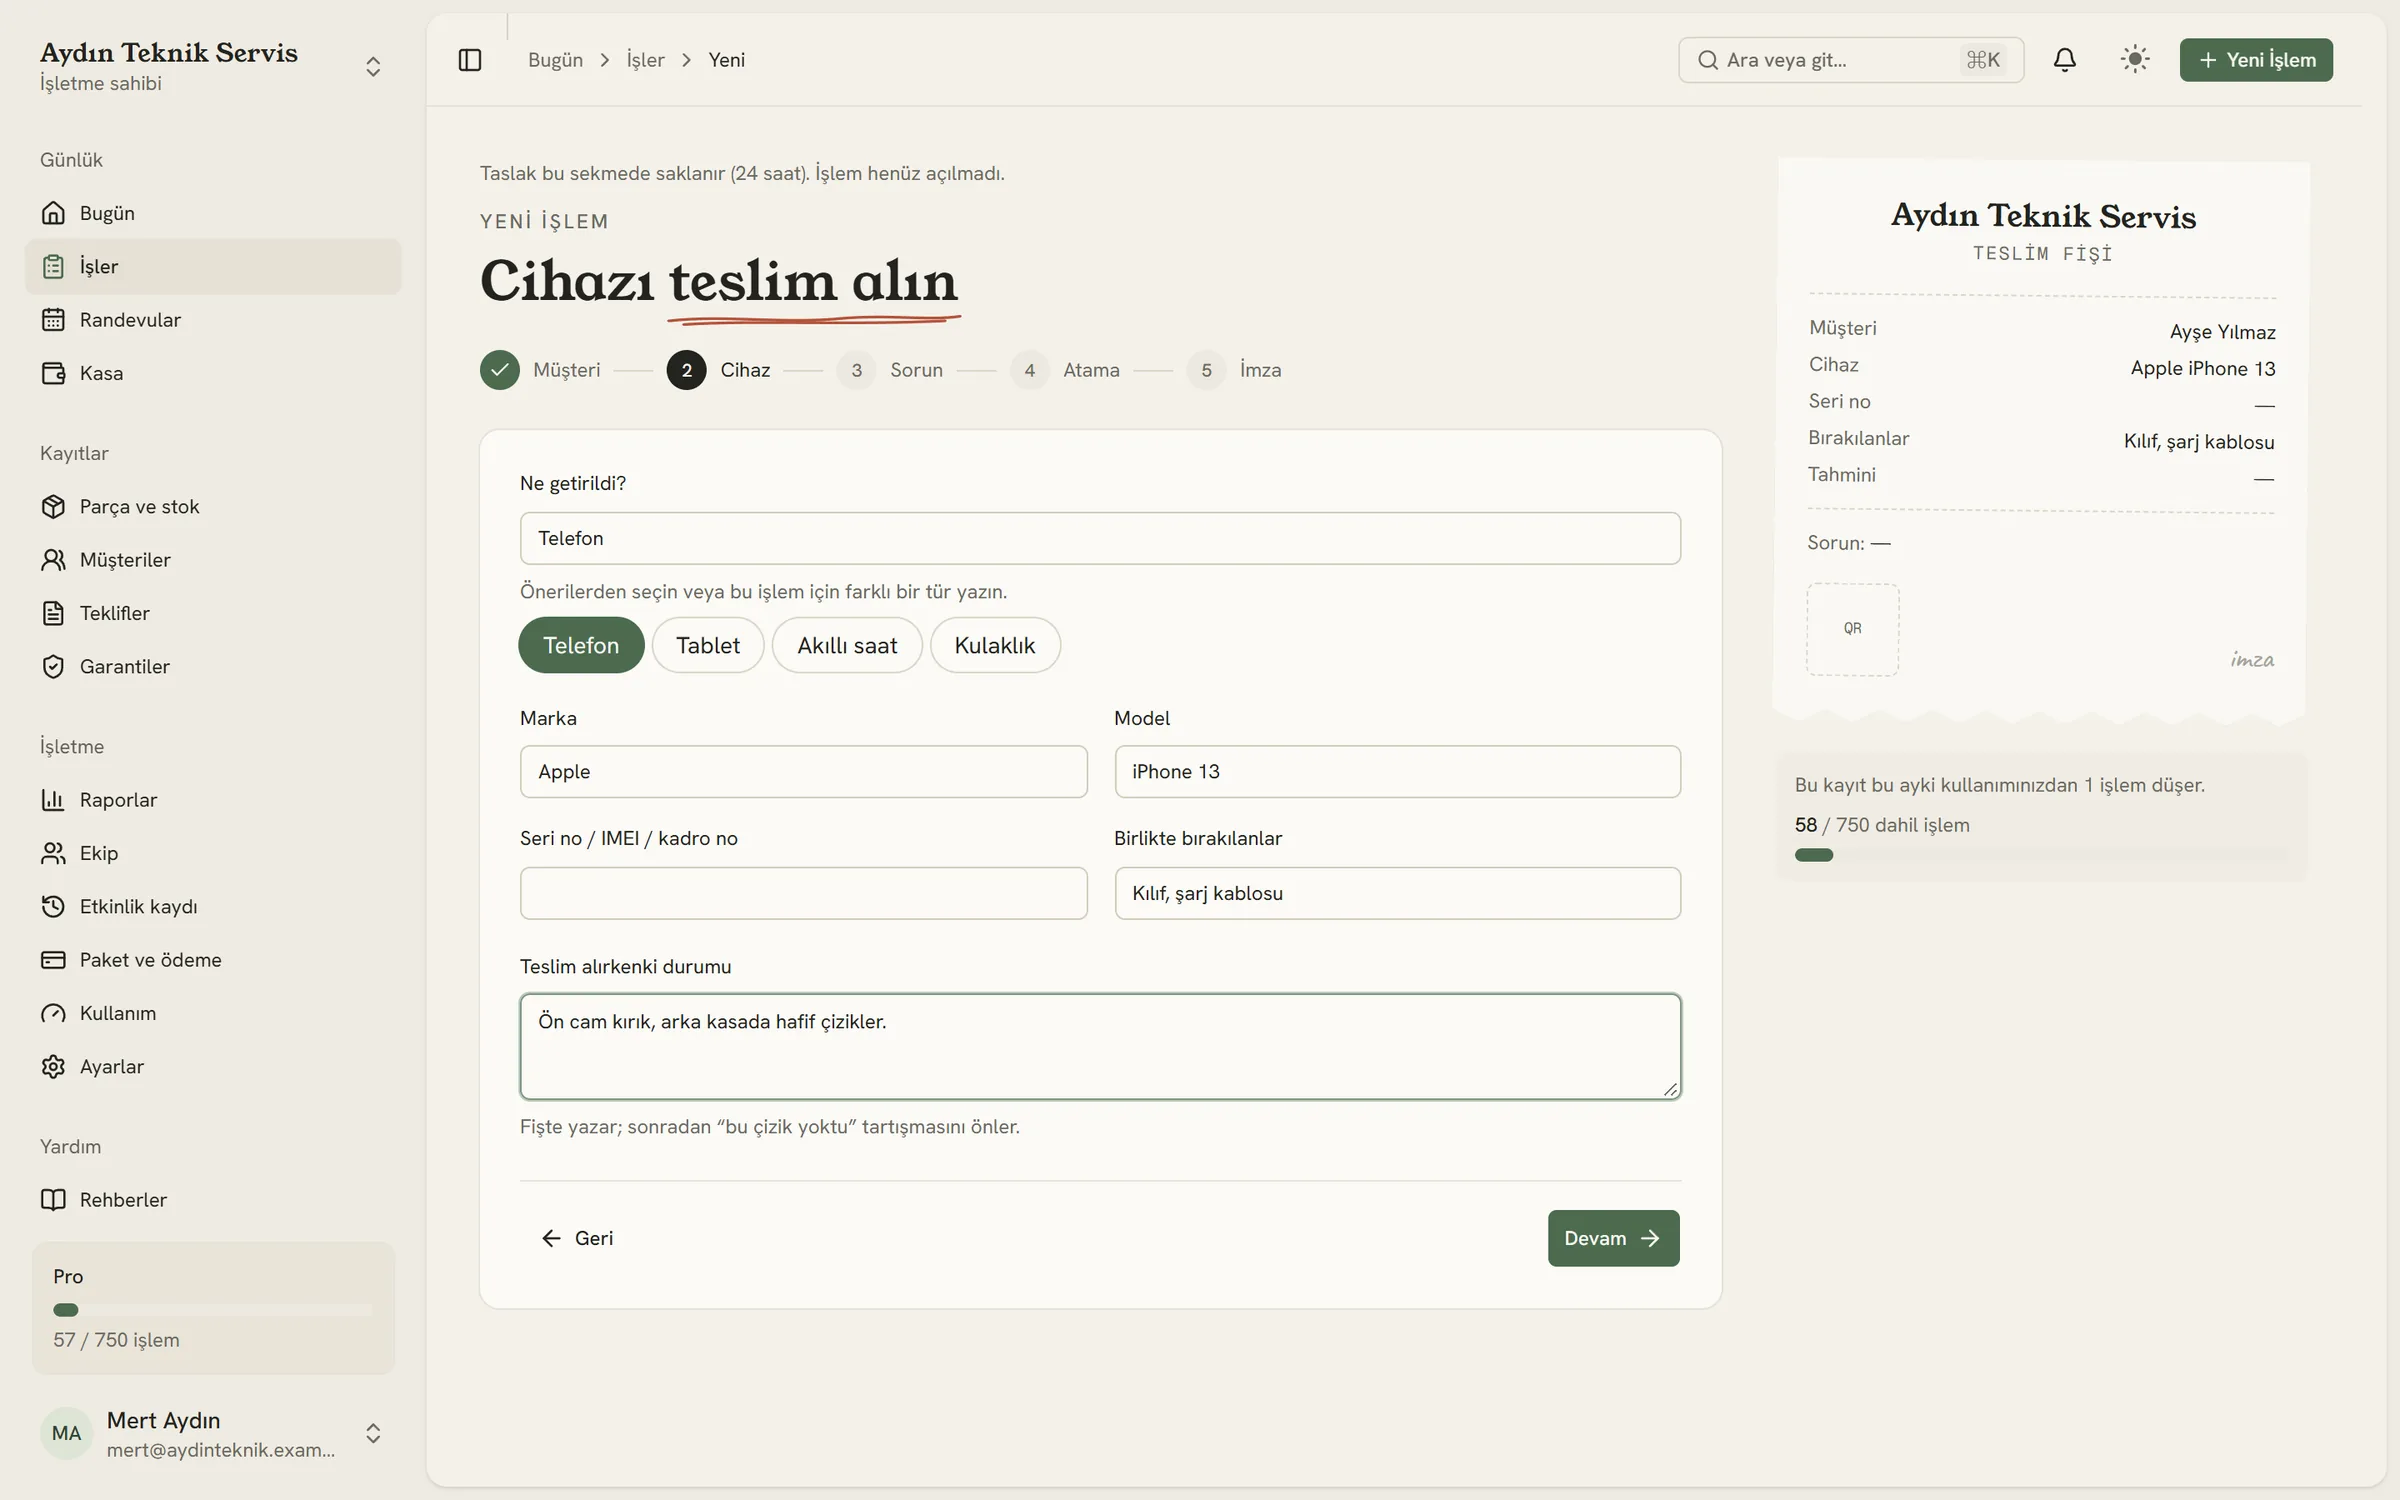Image resolution: width=2400 pixels, height=1500 pixels.
Task: Focus the Ara veya git search box
Action: coord(1851,60)
